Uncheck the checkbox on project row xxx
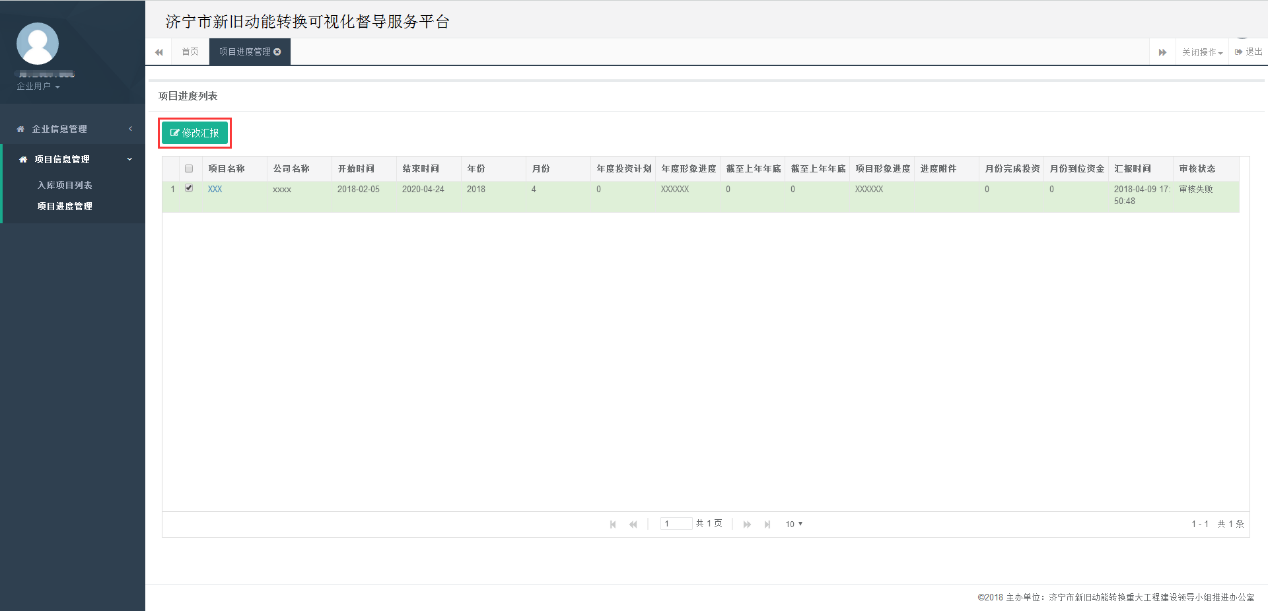 pyautogui.click(x=188, y=188)
